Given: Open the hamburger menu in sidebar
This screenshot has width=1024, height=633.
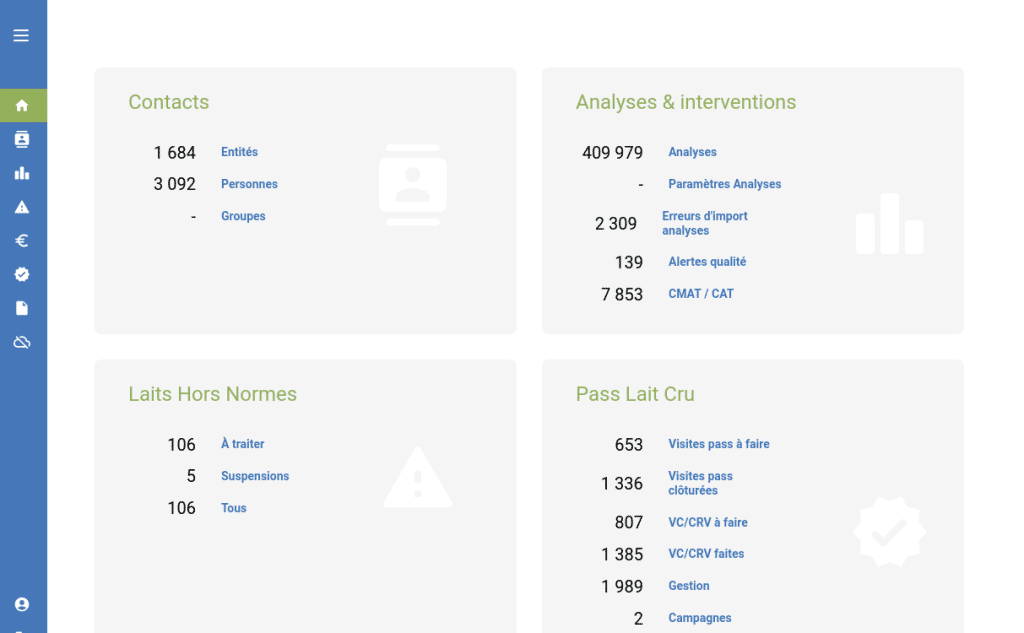Looking at the screenshot, I should click(21, 36).
